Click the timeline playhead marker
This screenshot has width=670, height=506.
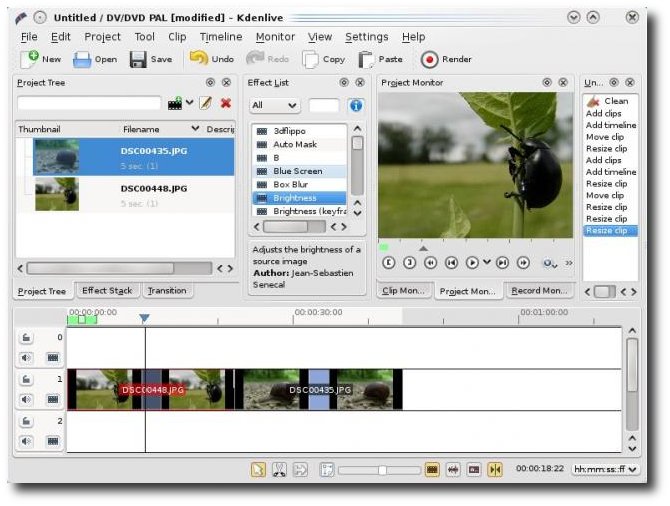[144, 318]
